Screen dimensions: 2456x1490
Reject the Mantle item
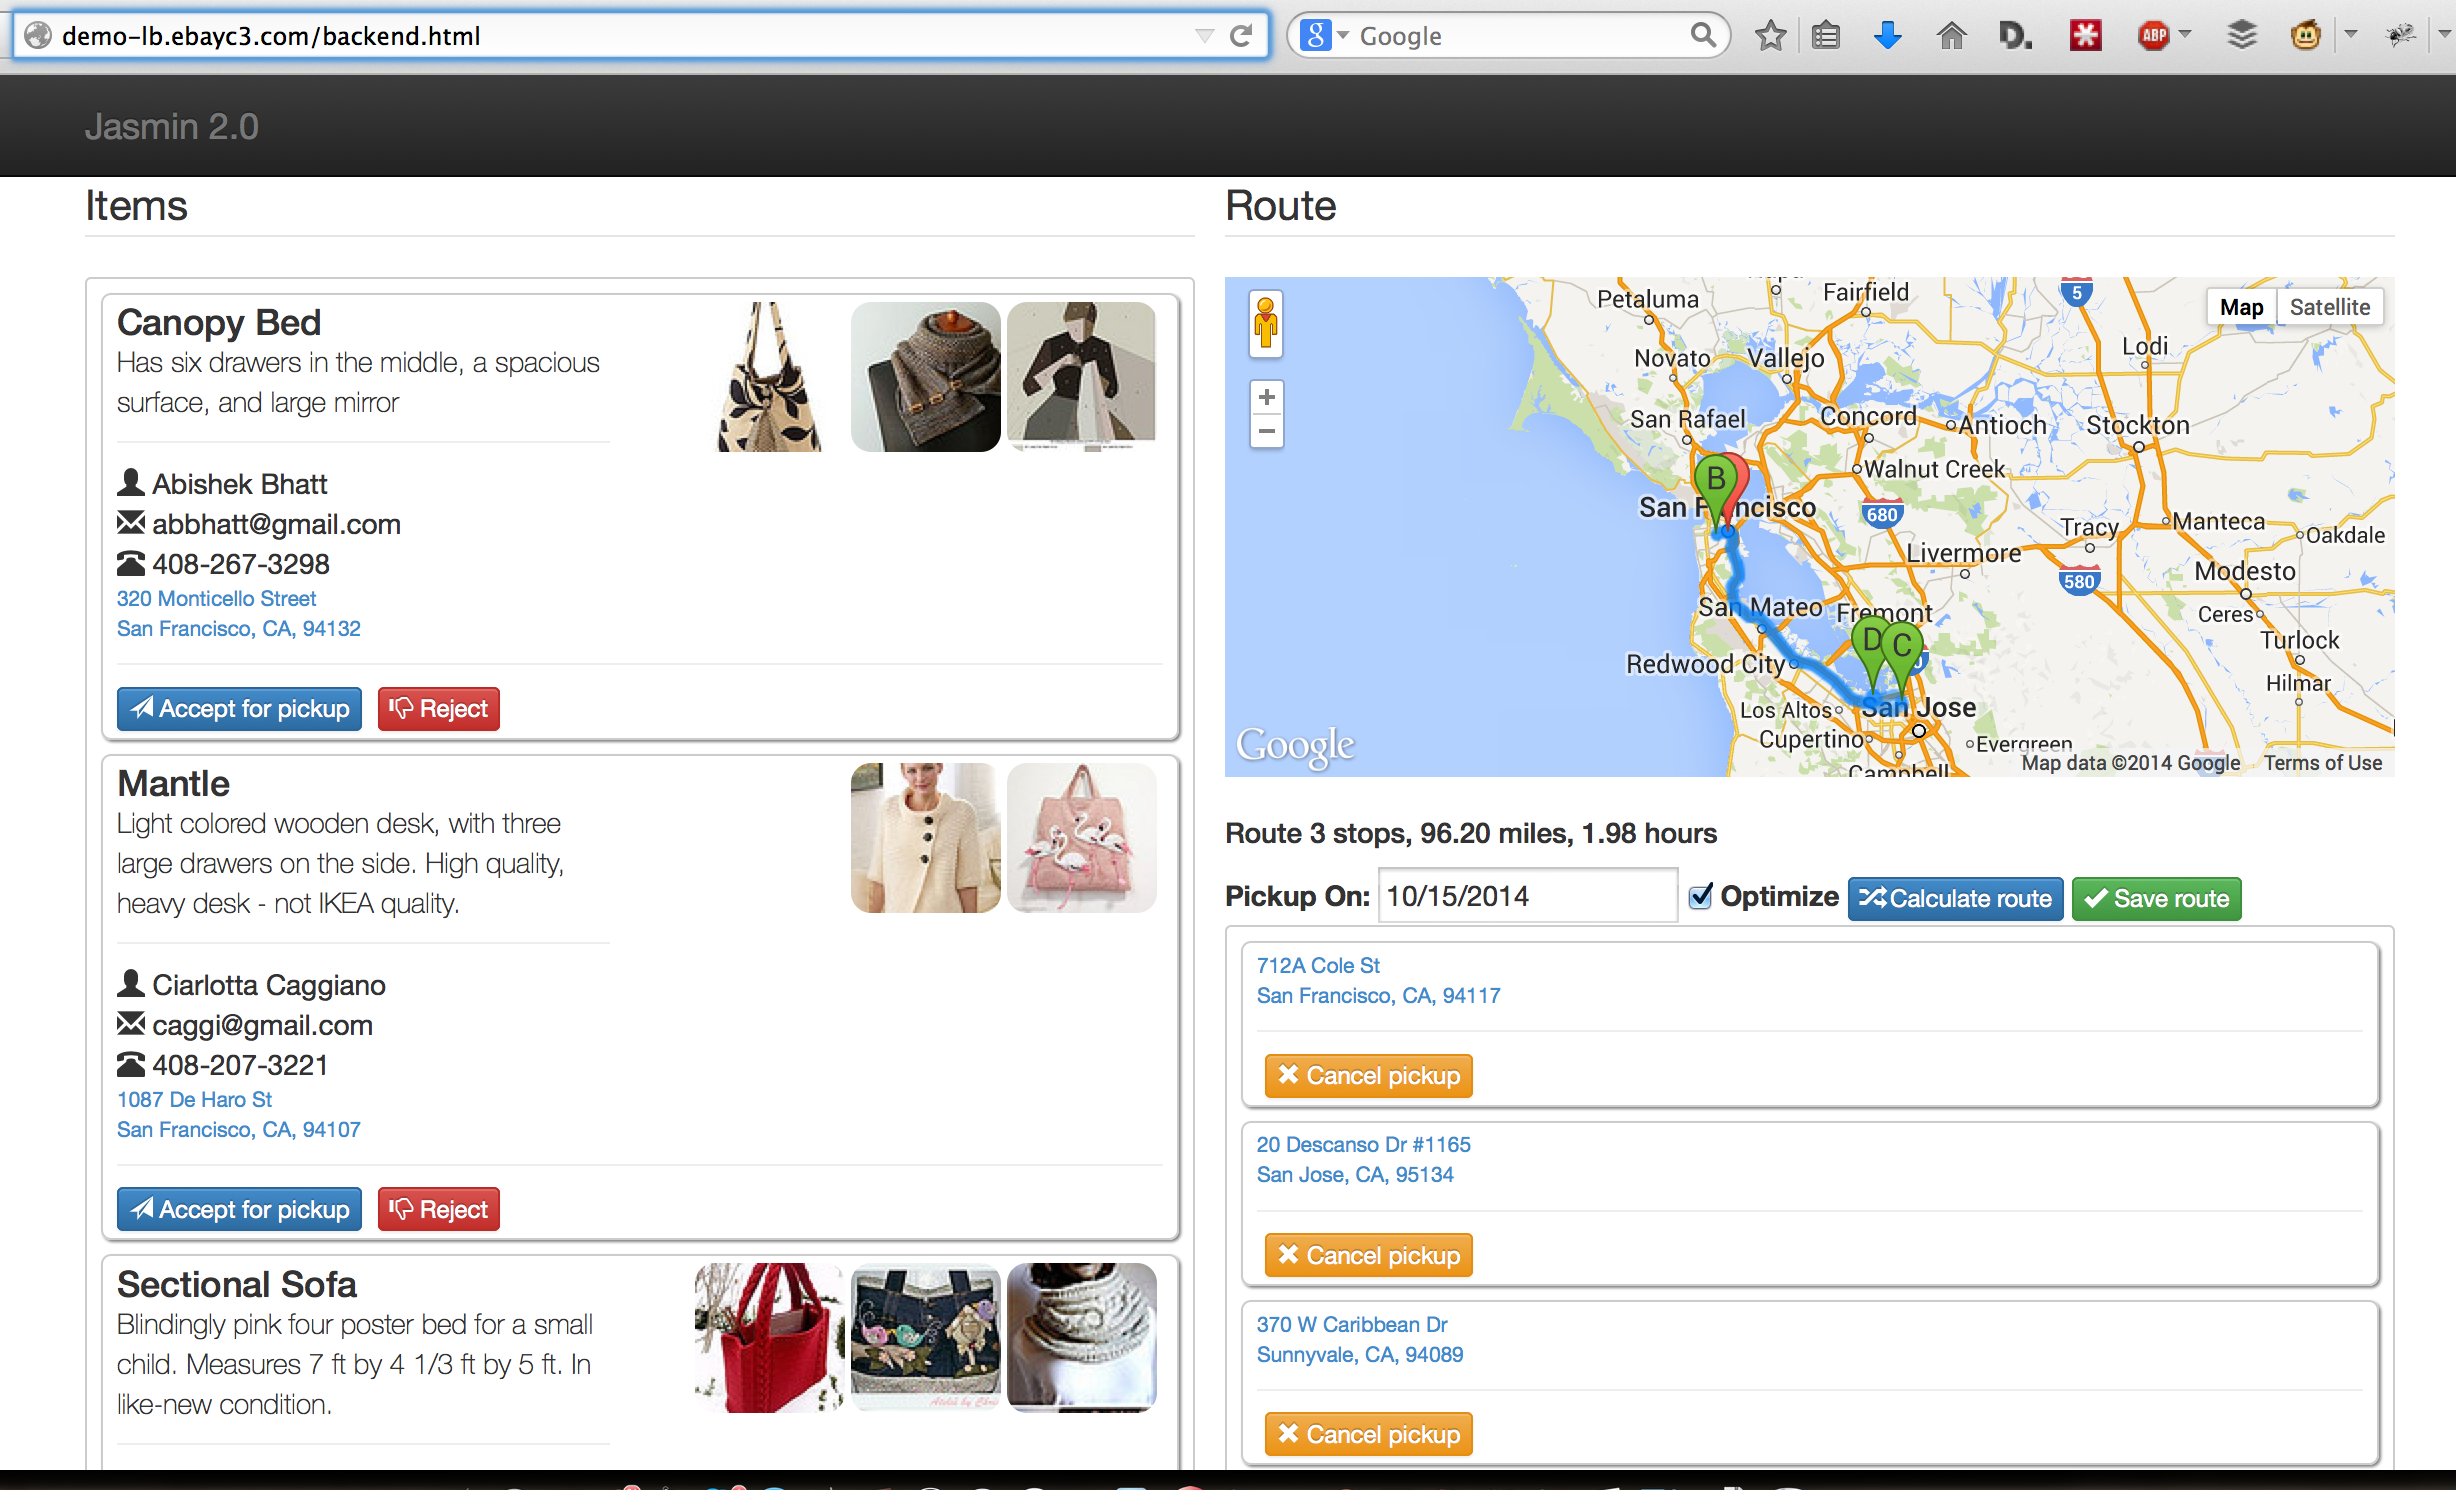click(438, 1210)
